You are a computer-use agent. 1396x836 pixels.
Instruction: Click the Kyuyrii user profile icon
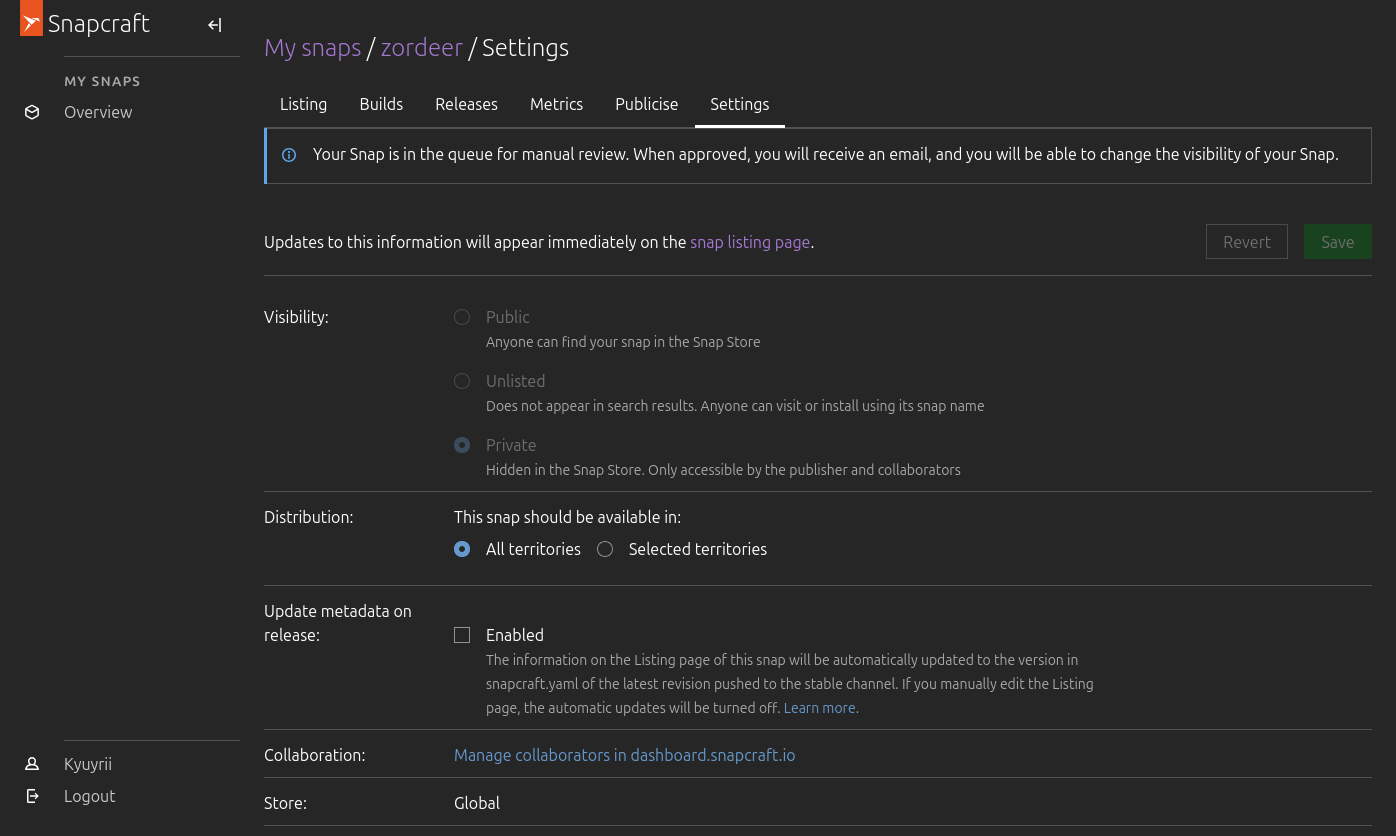(x=32, y=764)
